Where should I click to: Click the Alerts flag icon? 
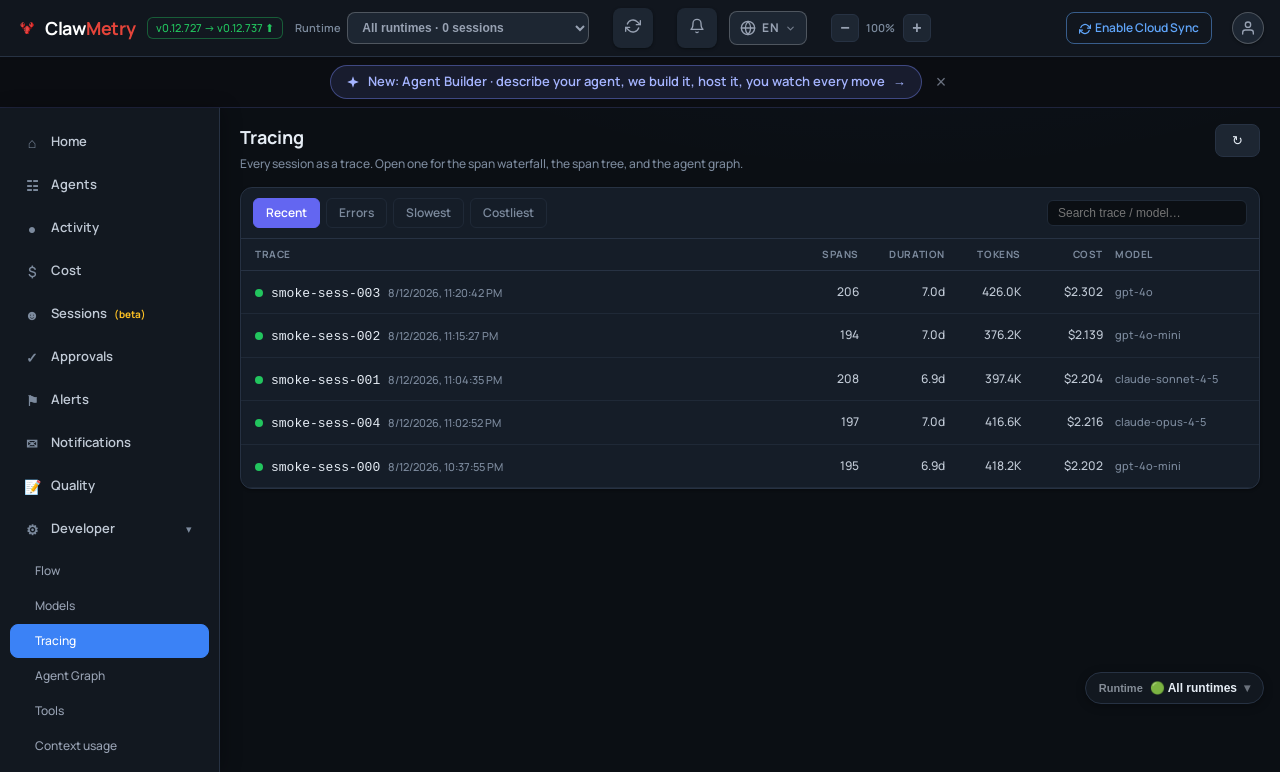coord(32,401)
